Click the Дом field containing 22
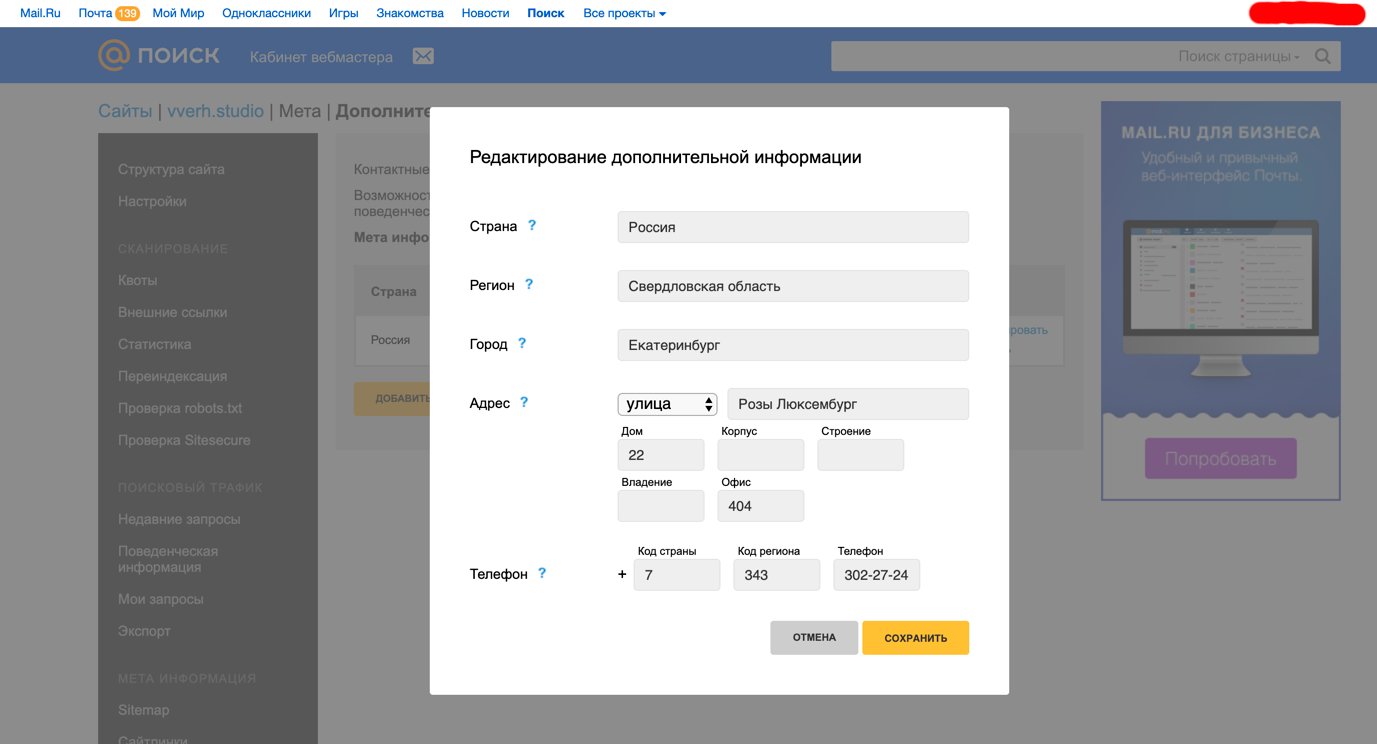The width and height of the screenshot is (1377, 744). click(661, 455)
